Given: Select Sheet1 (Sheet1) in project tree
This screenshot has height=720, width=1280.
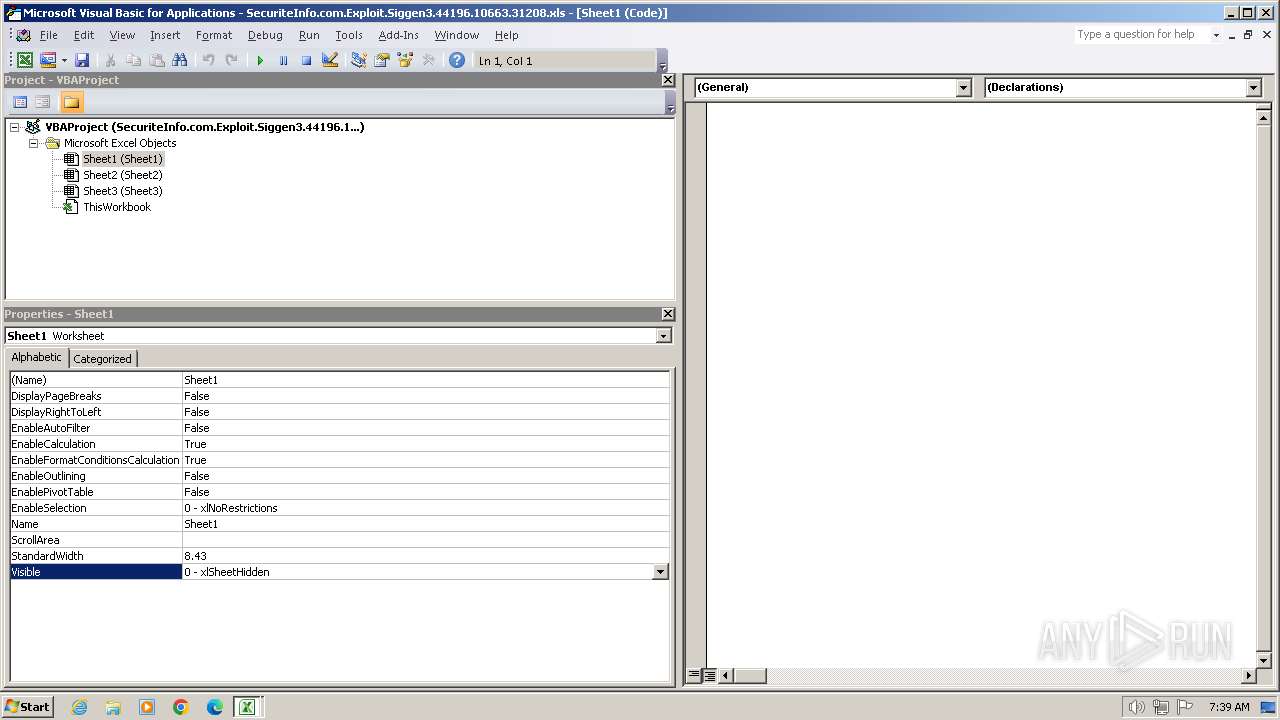Looking at the screenshot, I should pyautogui.click(x=122, y=159).
